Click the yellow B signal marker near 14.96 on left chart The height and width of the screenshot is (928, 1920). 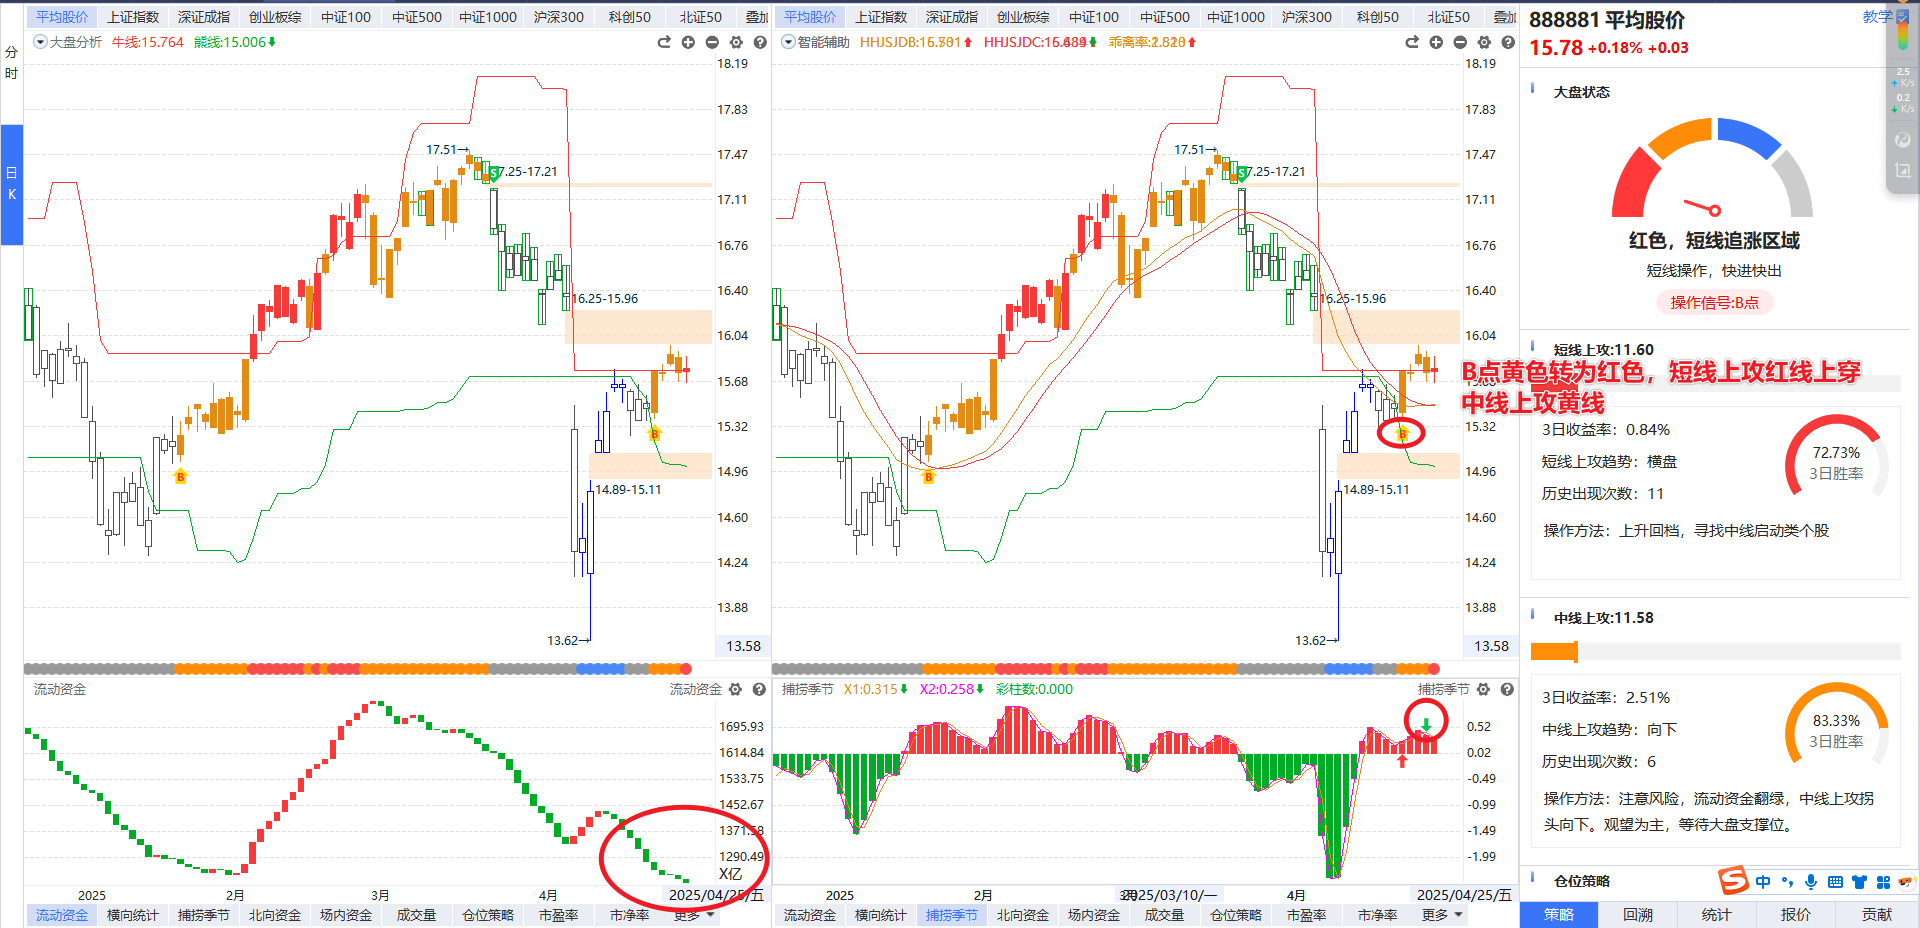[181, 476]
